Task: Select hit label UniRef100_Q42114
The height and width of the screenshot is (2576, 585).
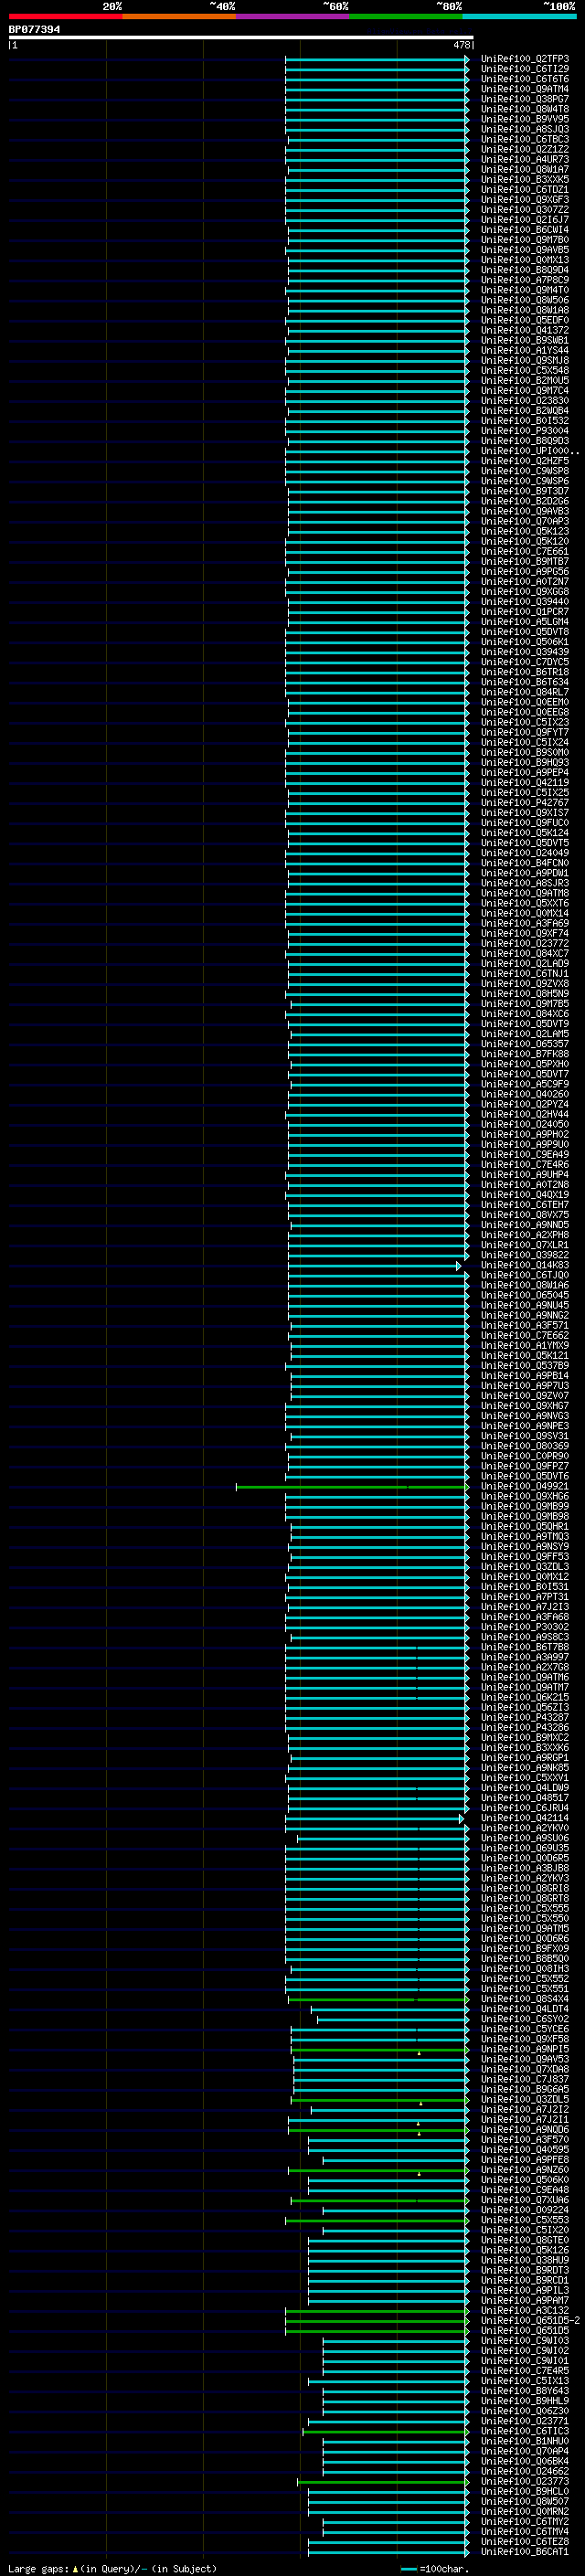Action: [x=525, y=1818]
